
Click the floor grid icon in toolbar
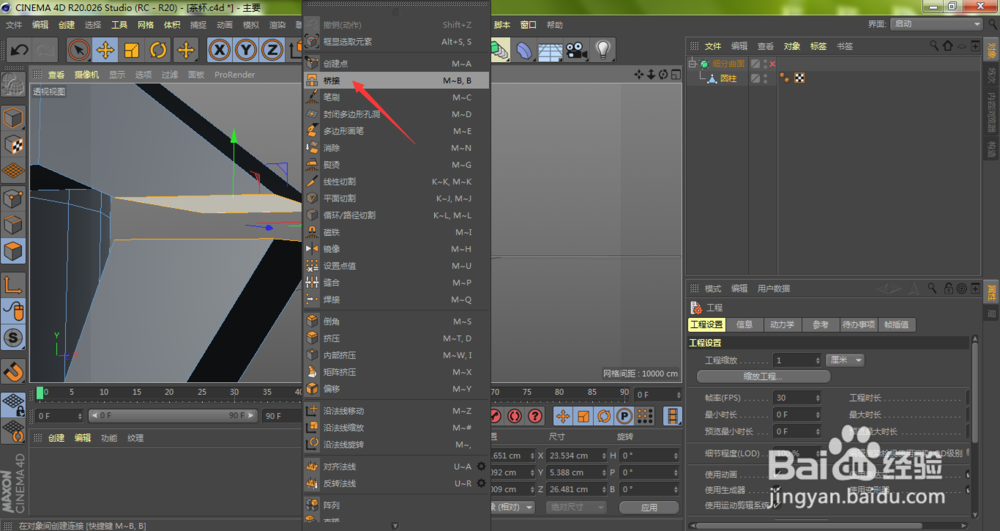click(550, 51)
